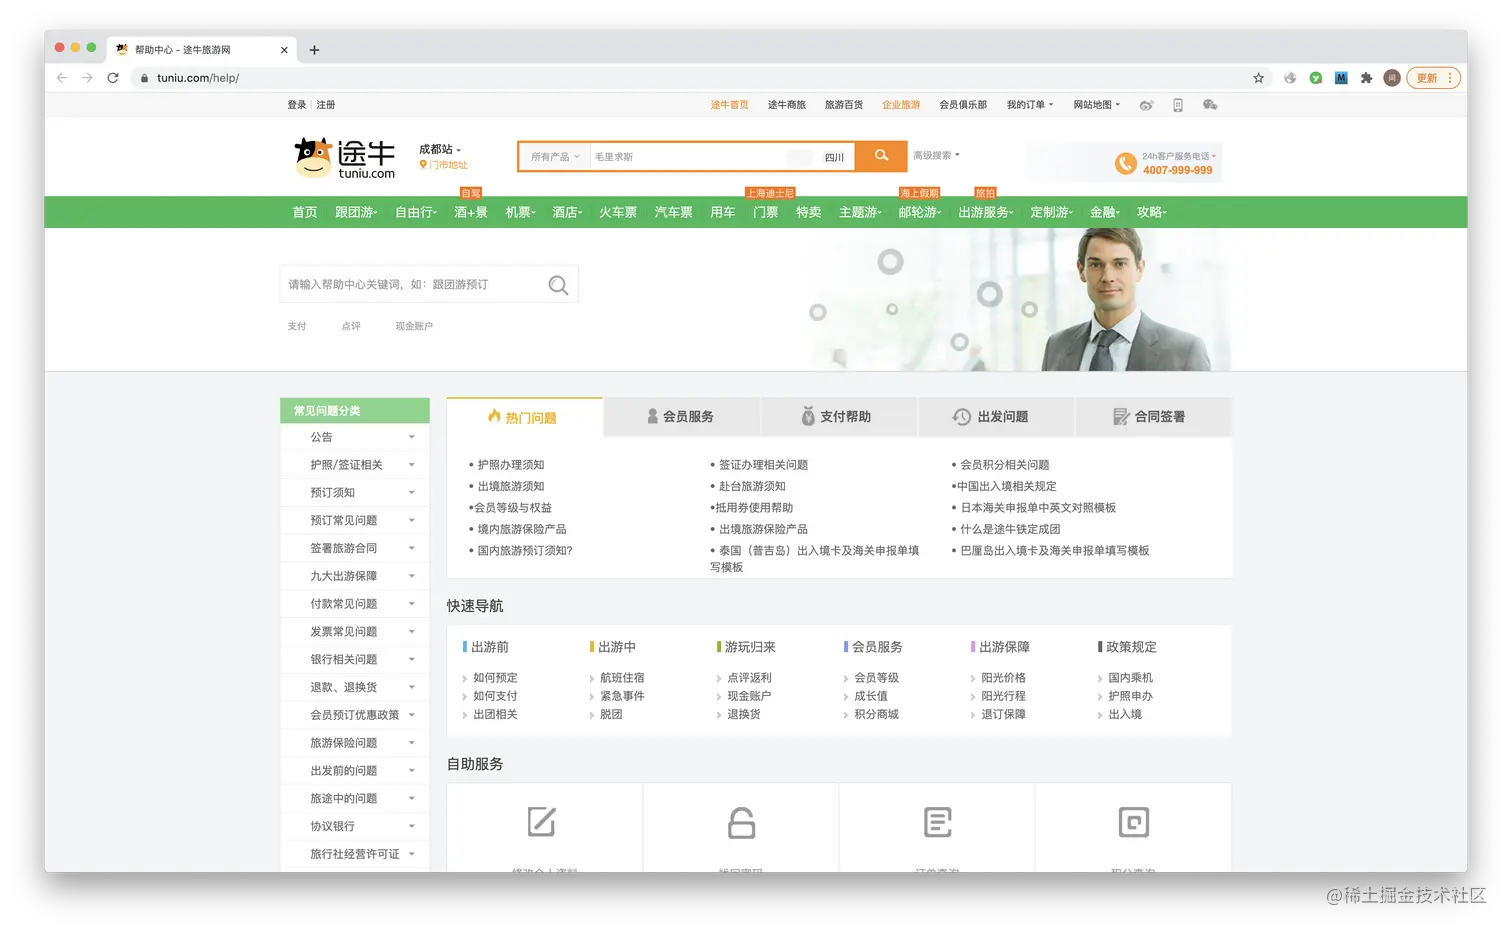Click 门市地址 location pin link
This screenshot has width=1512, height=931.
pyautogui.click(x=443, y=165)
